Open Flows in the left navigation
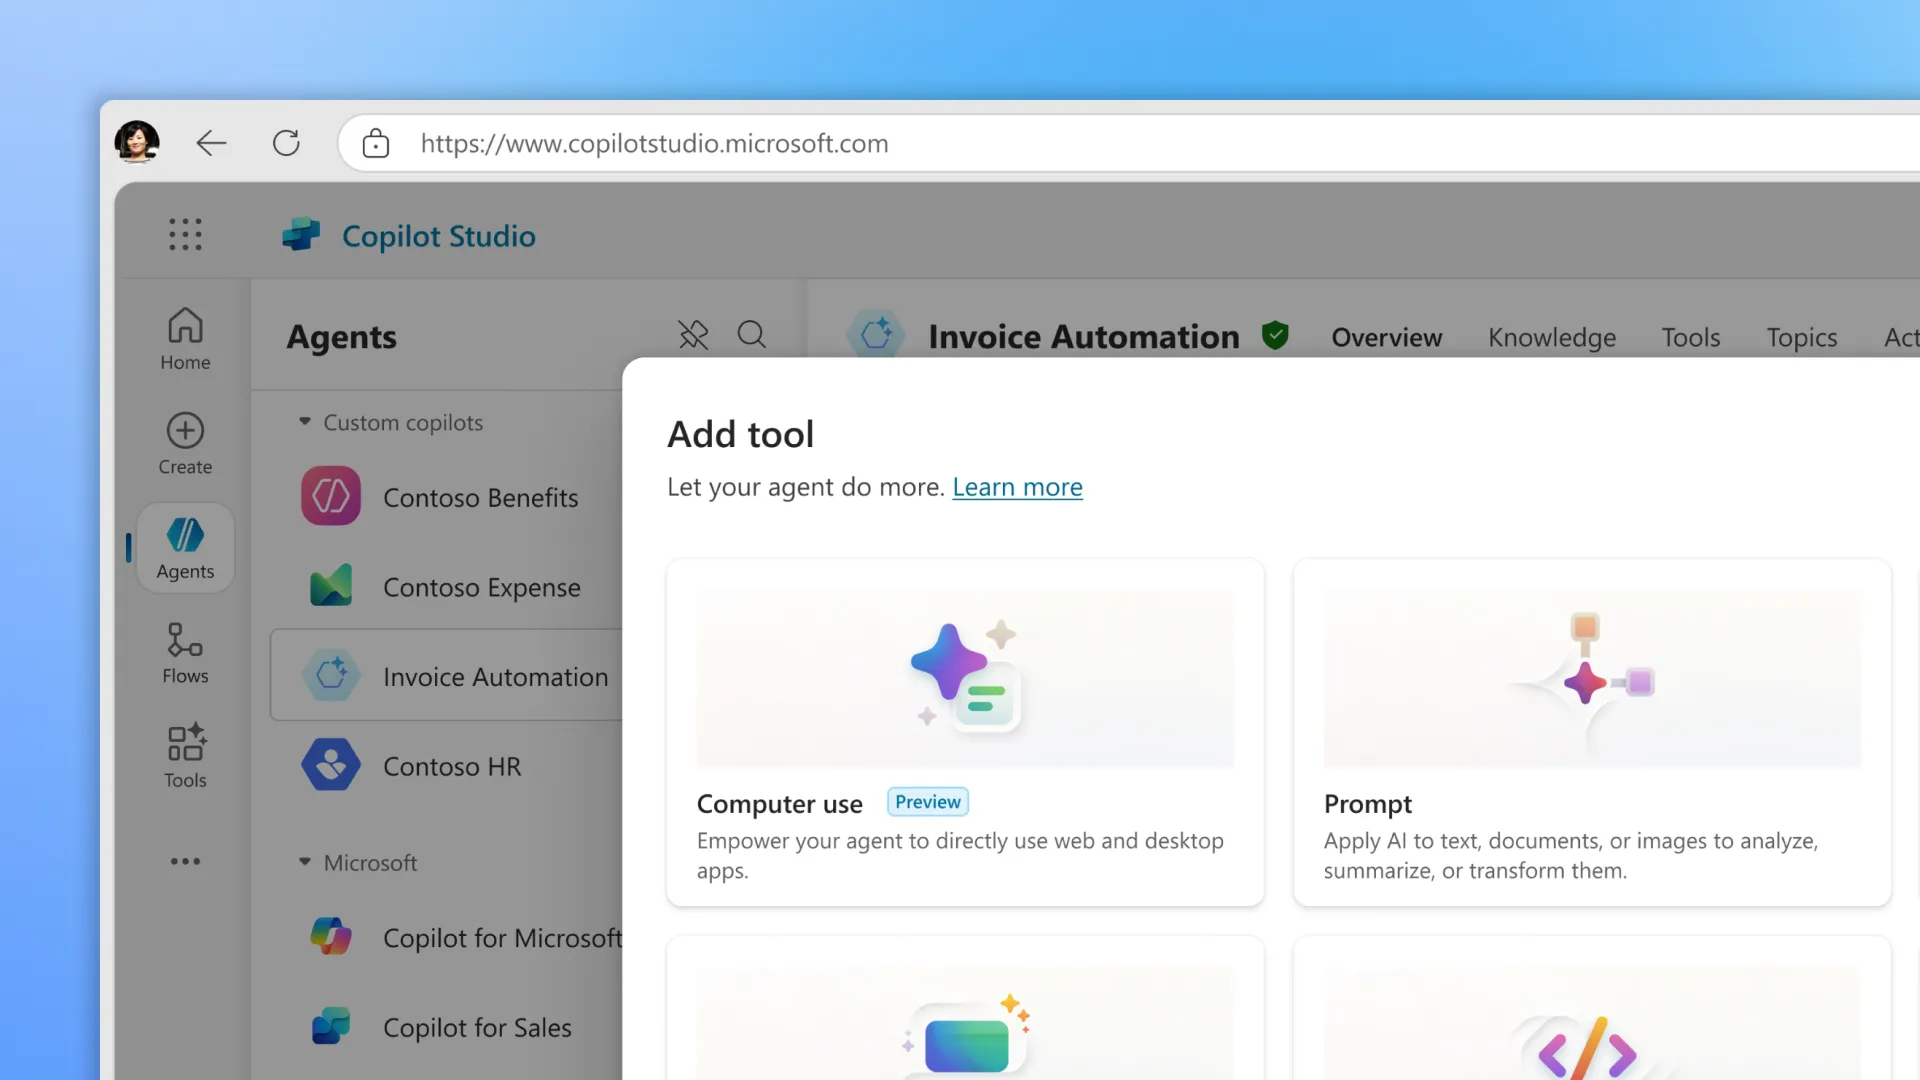 185,653
